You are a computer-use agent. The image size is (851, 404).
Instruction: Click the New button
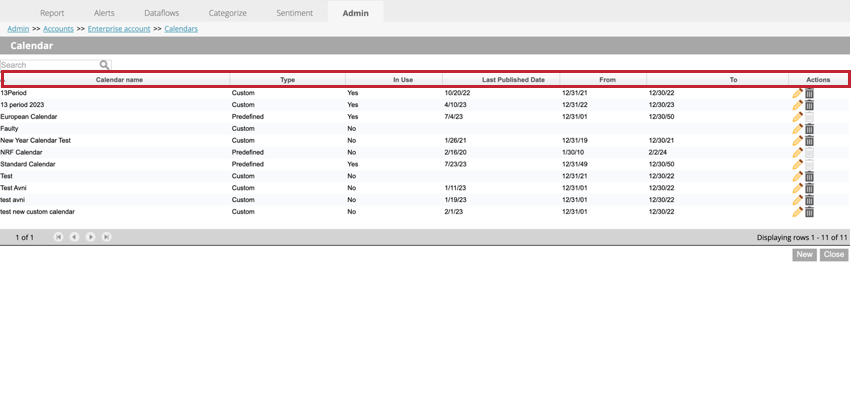coord(804,255)
